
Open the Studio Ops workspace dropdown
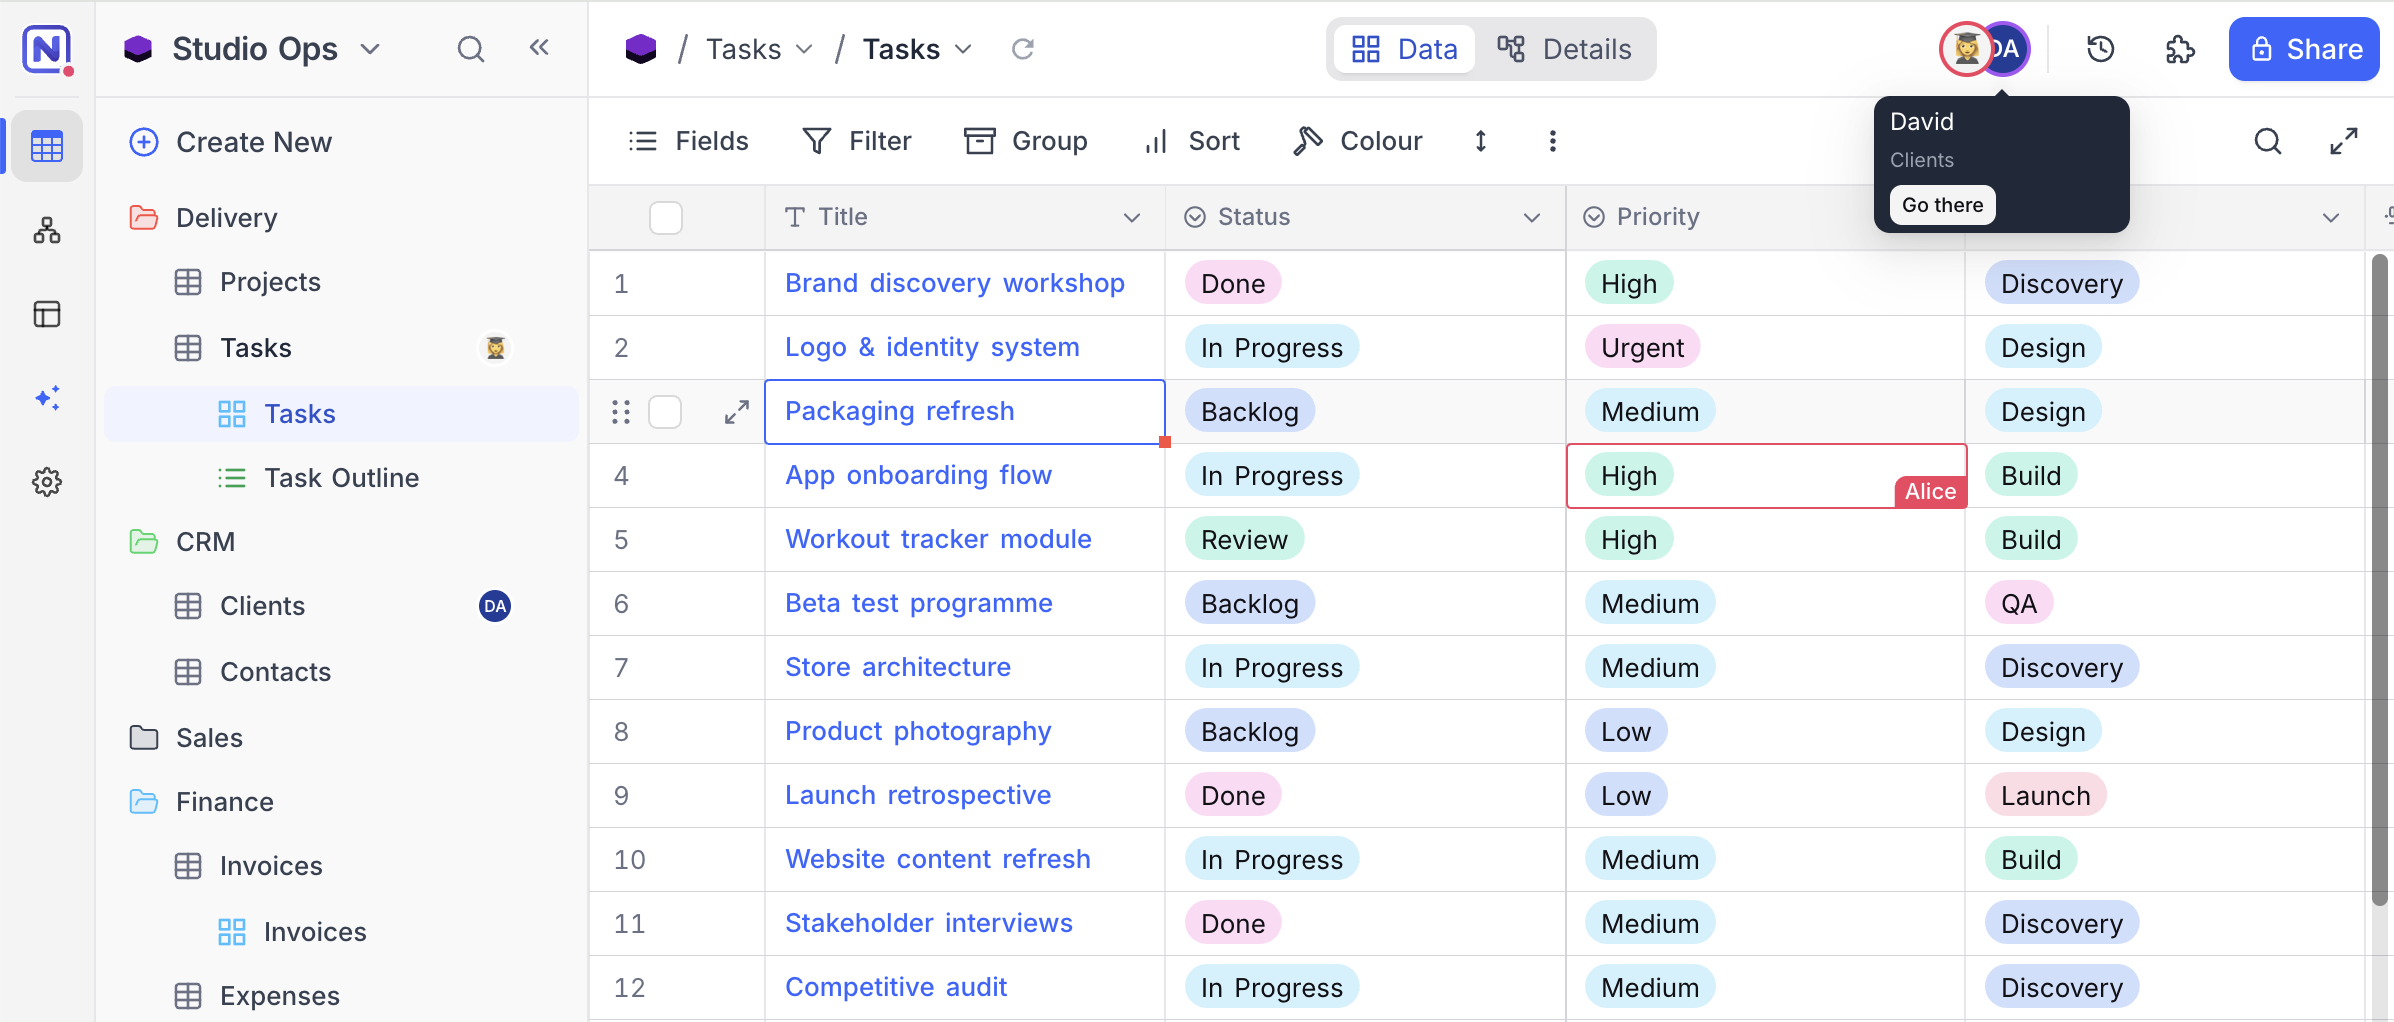pyautogui.click(x=370, y=49)
